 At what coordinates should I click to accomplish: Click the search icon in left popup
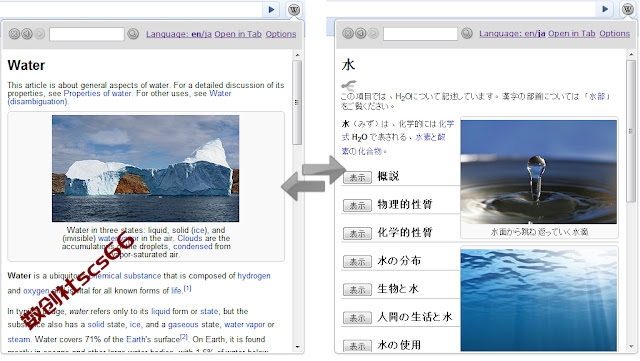[133, 34]
